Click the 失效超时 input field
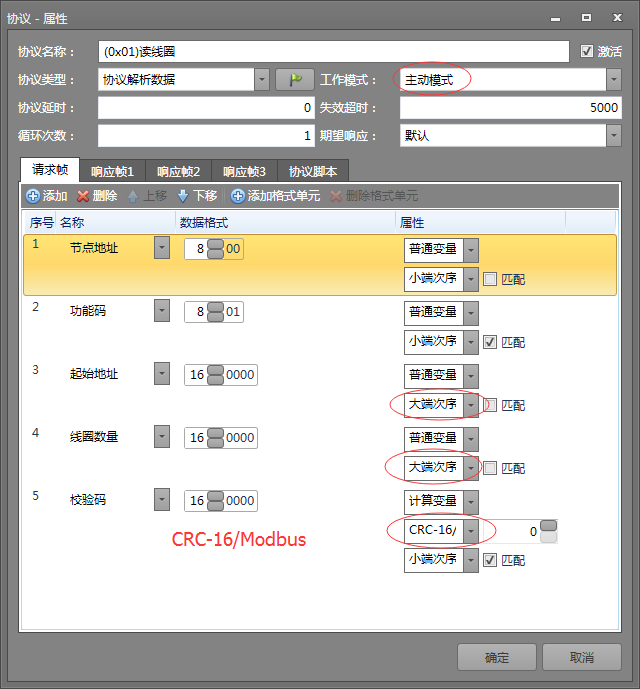 tap(511, 108)
